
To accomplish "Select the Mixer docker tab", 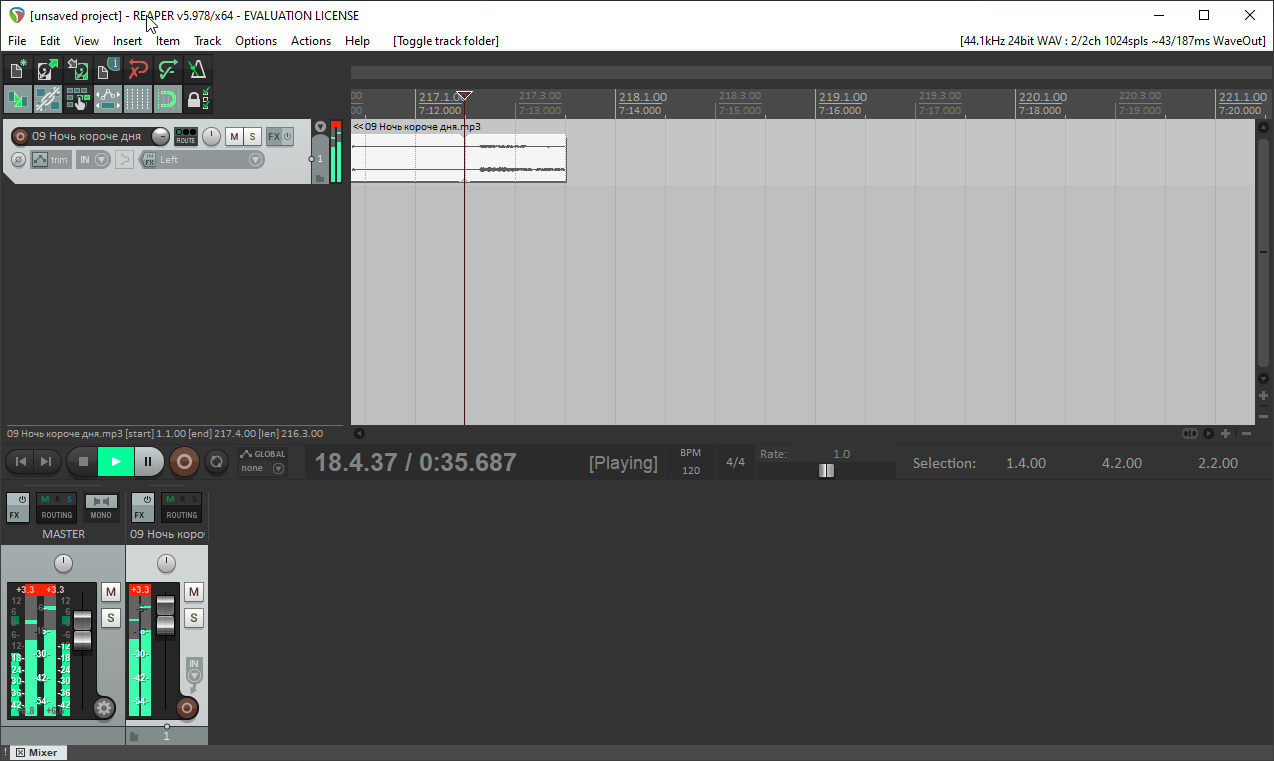I will (x=36, y=753).
